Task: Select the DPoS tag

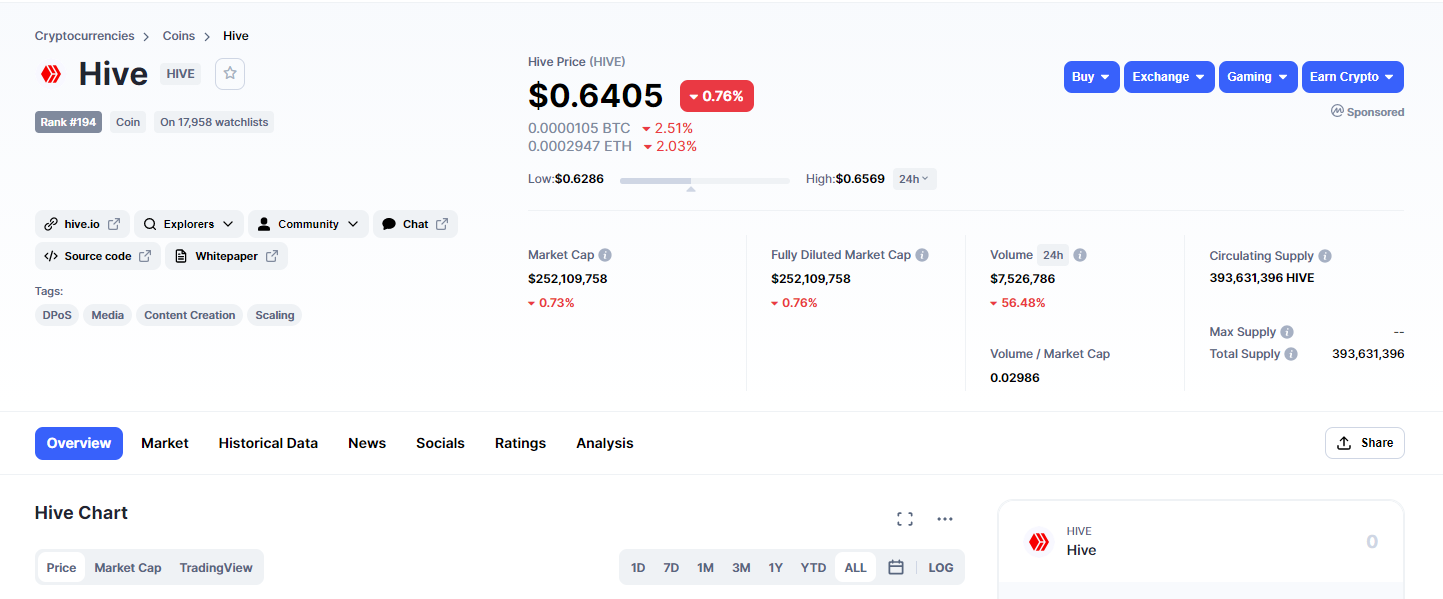Action: tap(57, 315)
